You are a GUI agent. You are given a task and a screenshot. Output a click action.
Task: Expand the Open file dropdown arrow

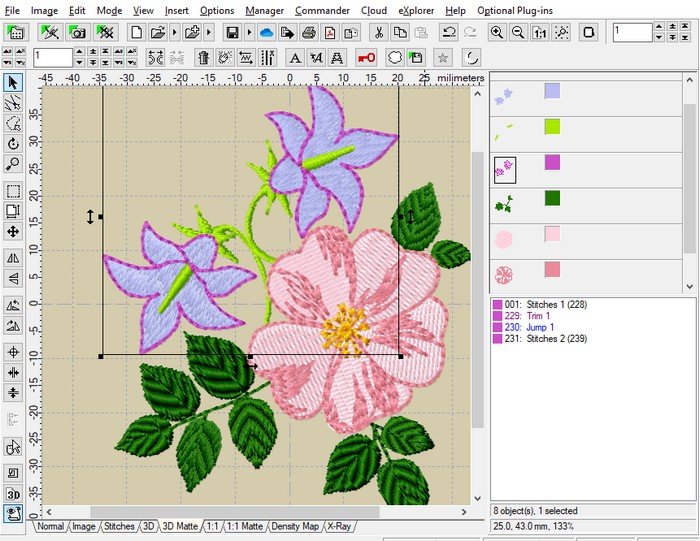point(176,32)
